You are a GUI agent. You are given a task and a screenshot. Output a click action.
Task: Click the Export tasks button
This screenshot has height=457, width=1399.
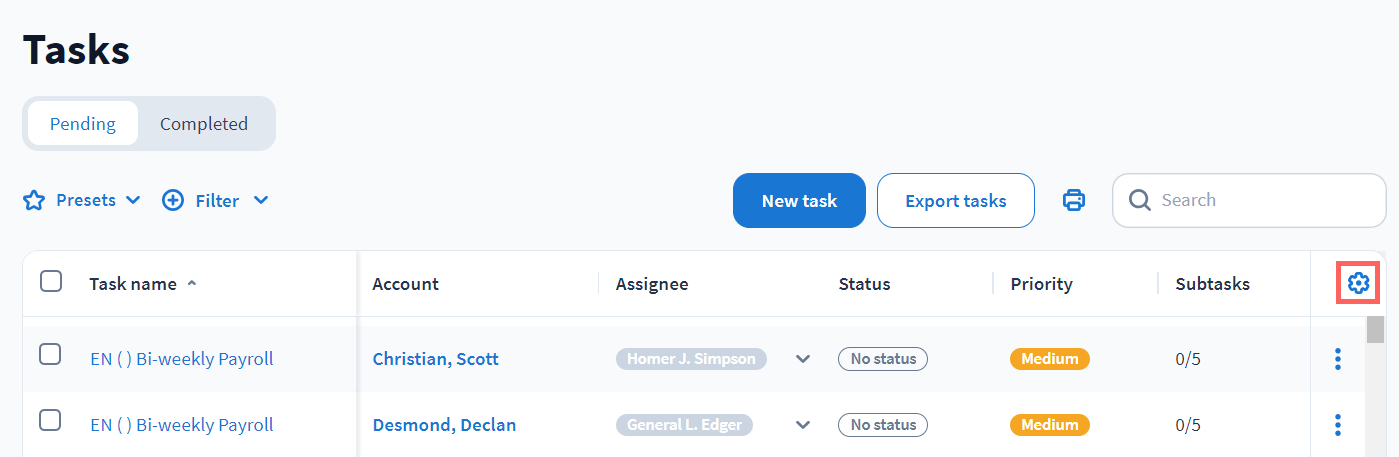coord(955,201)
